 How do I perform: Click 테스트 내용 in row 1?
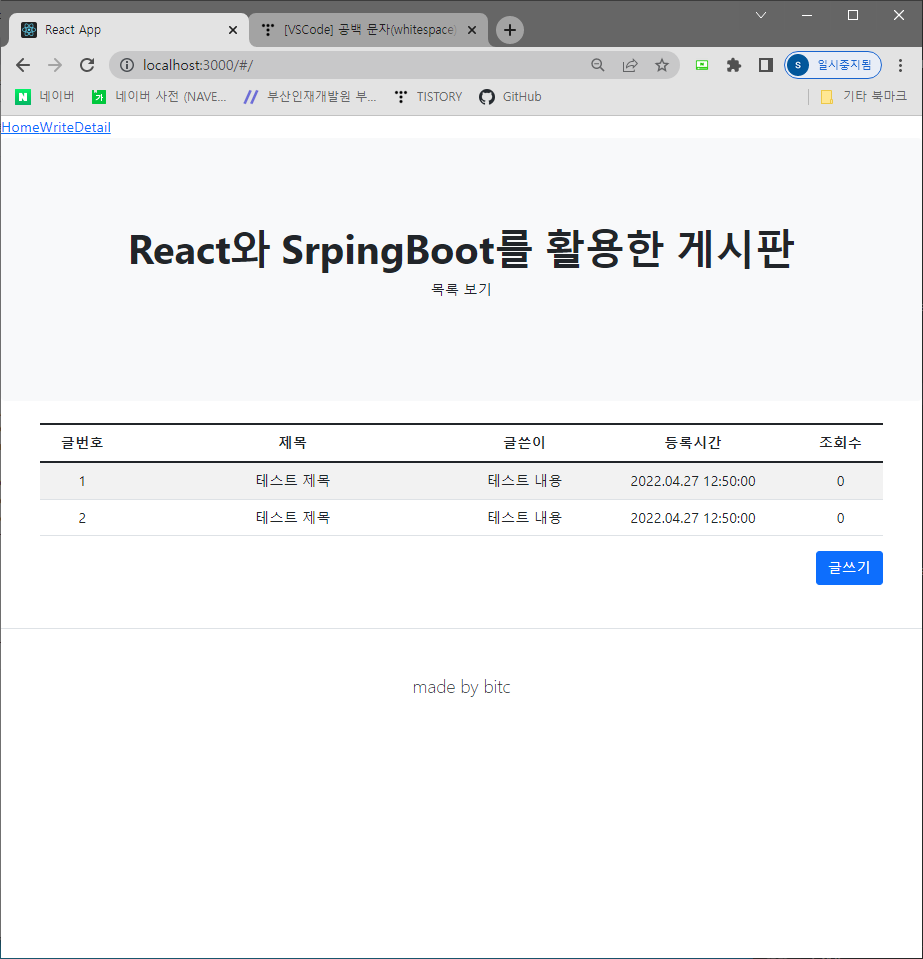[524, 481]
